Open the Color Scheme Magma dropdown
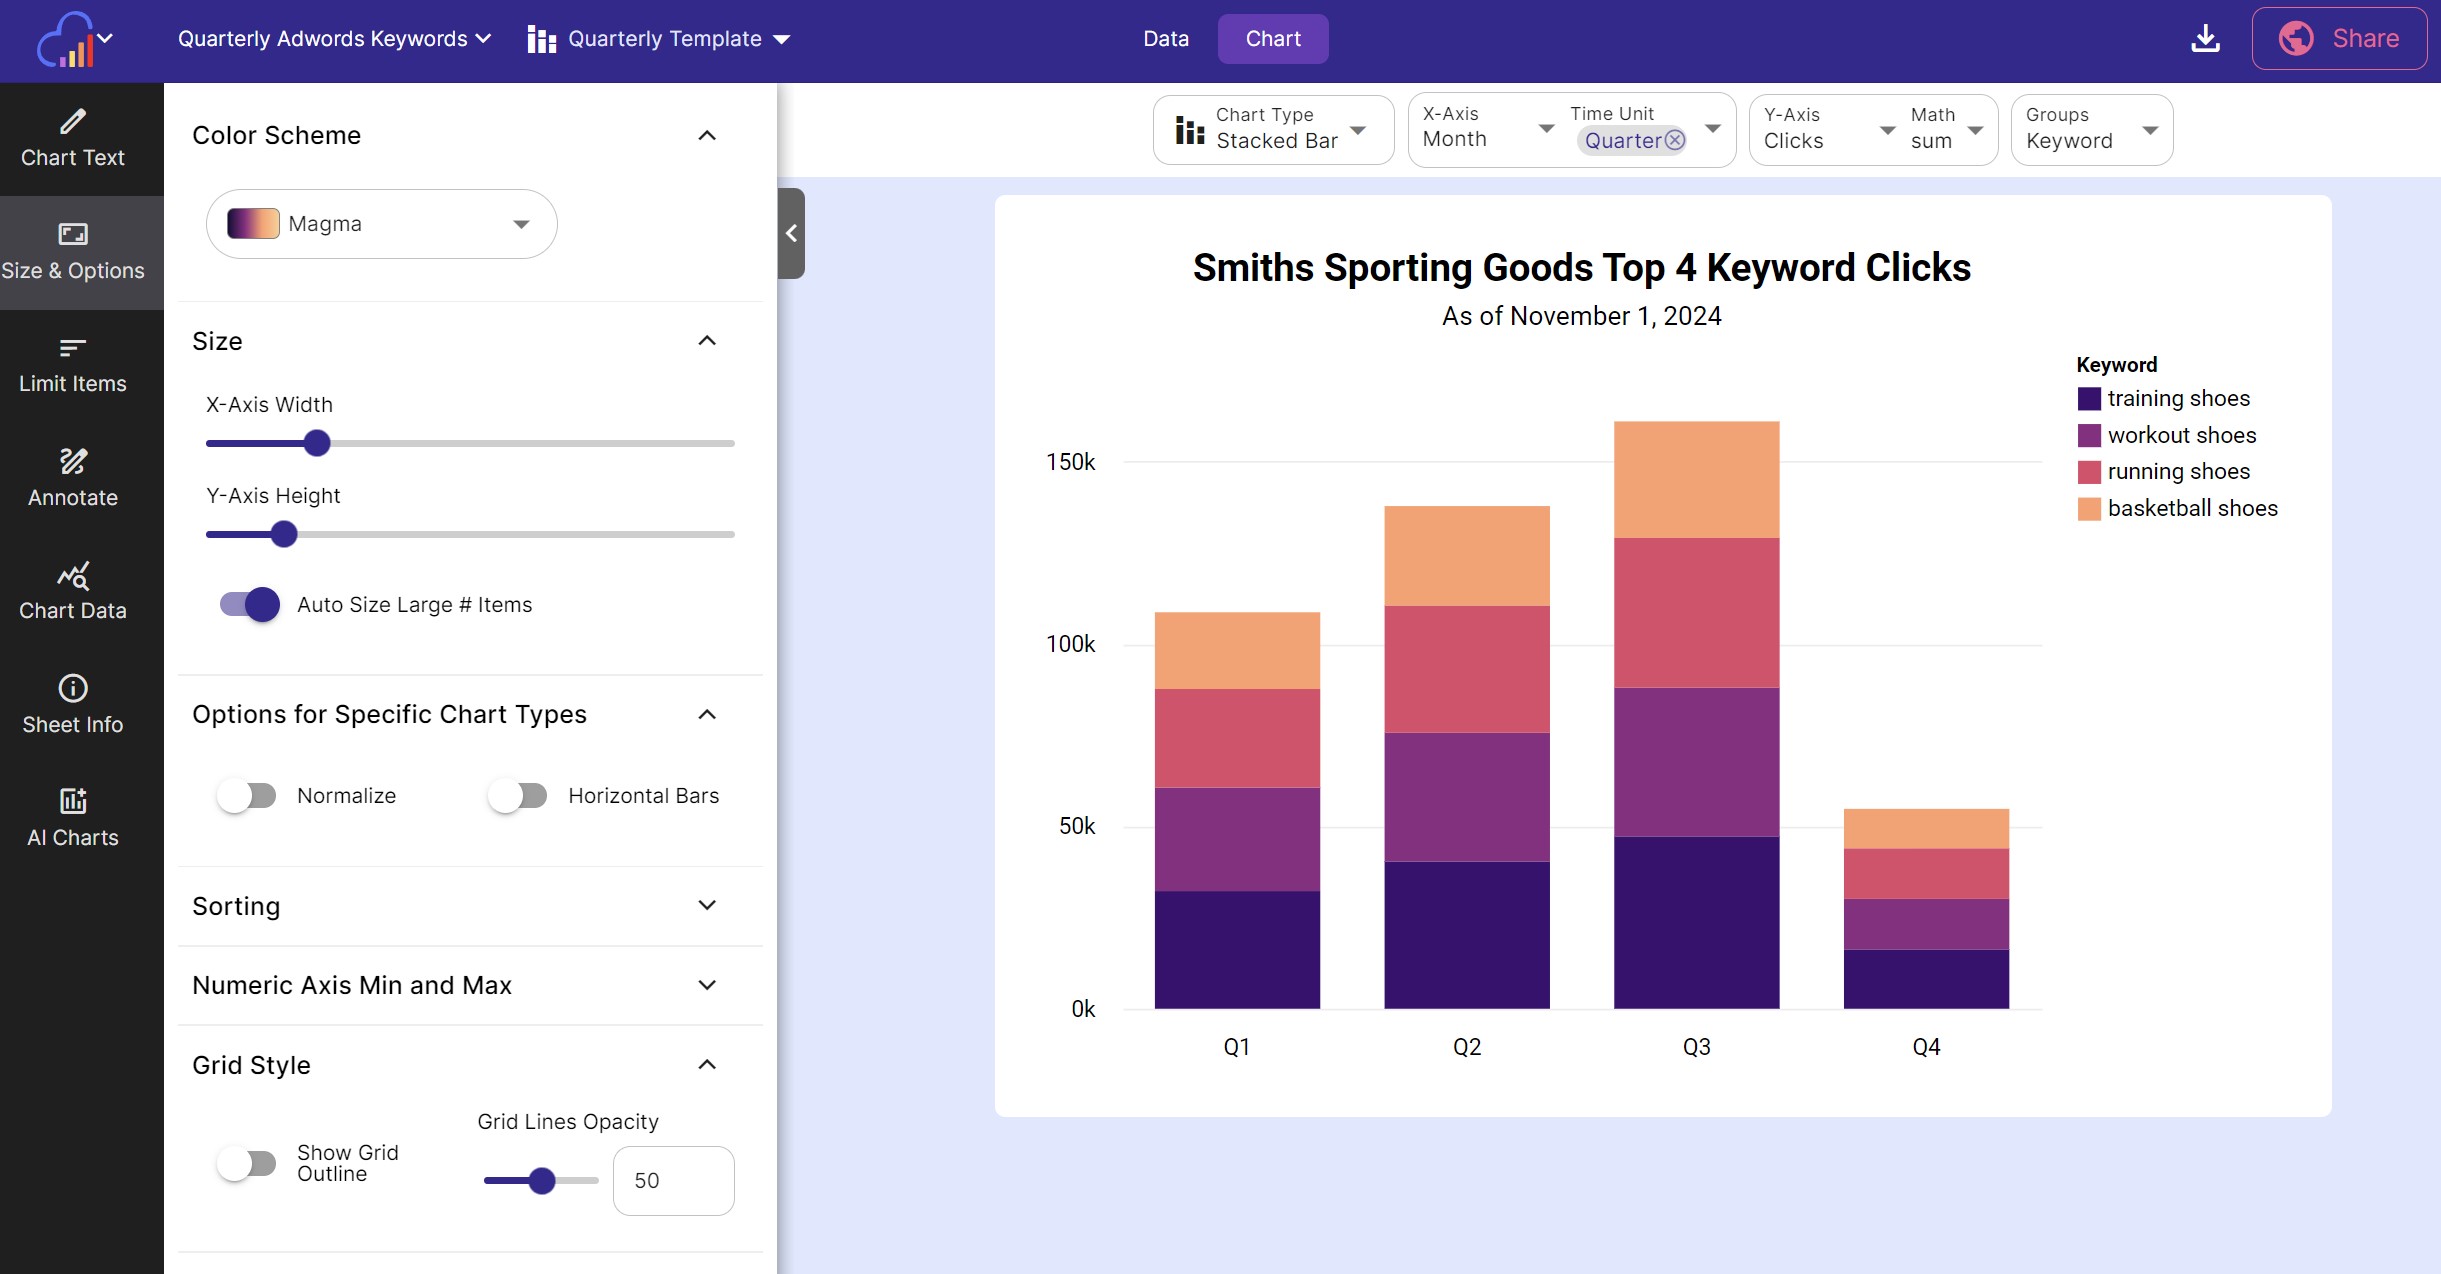The width and height of the screenshot is (2441, 1274). coord(520,223)
